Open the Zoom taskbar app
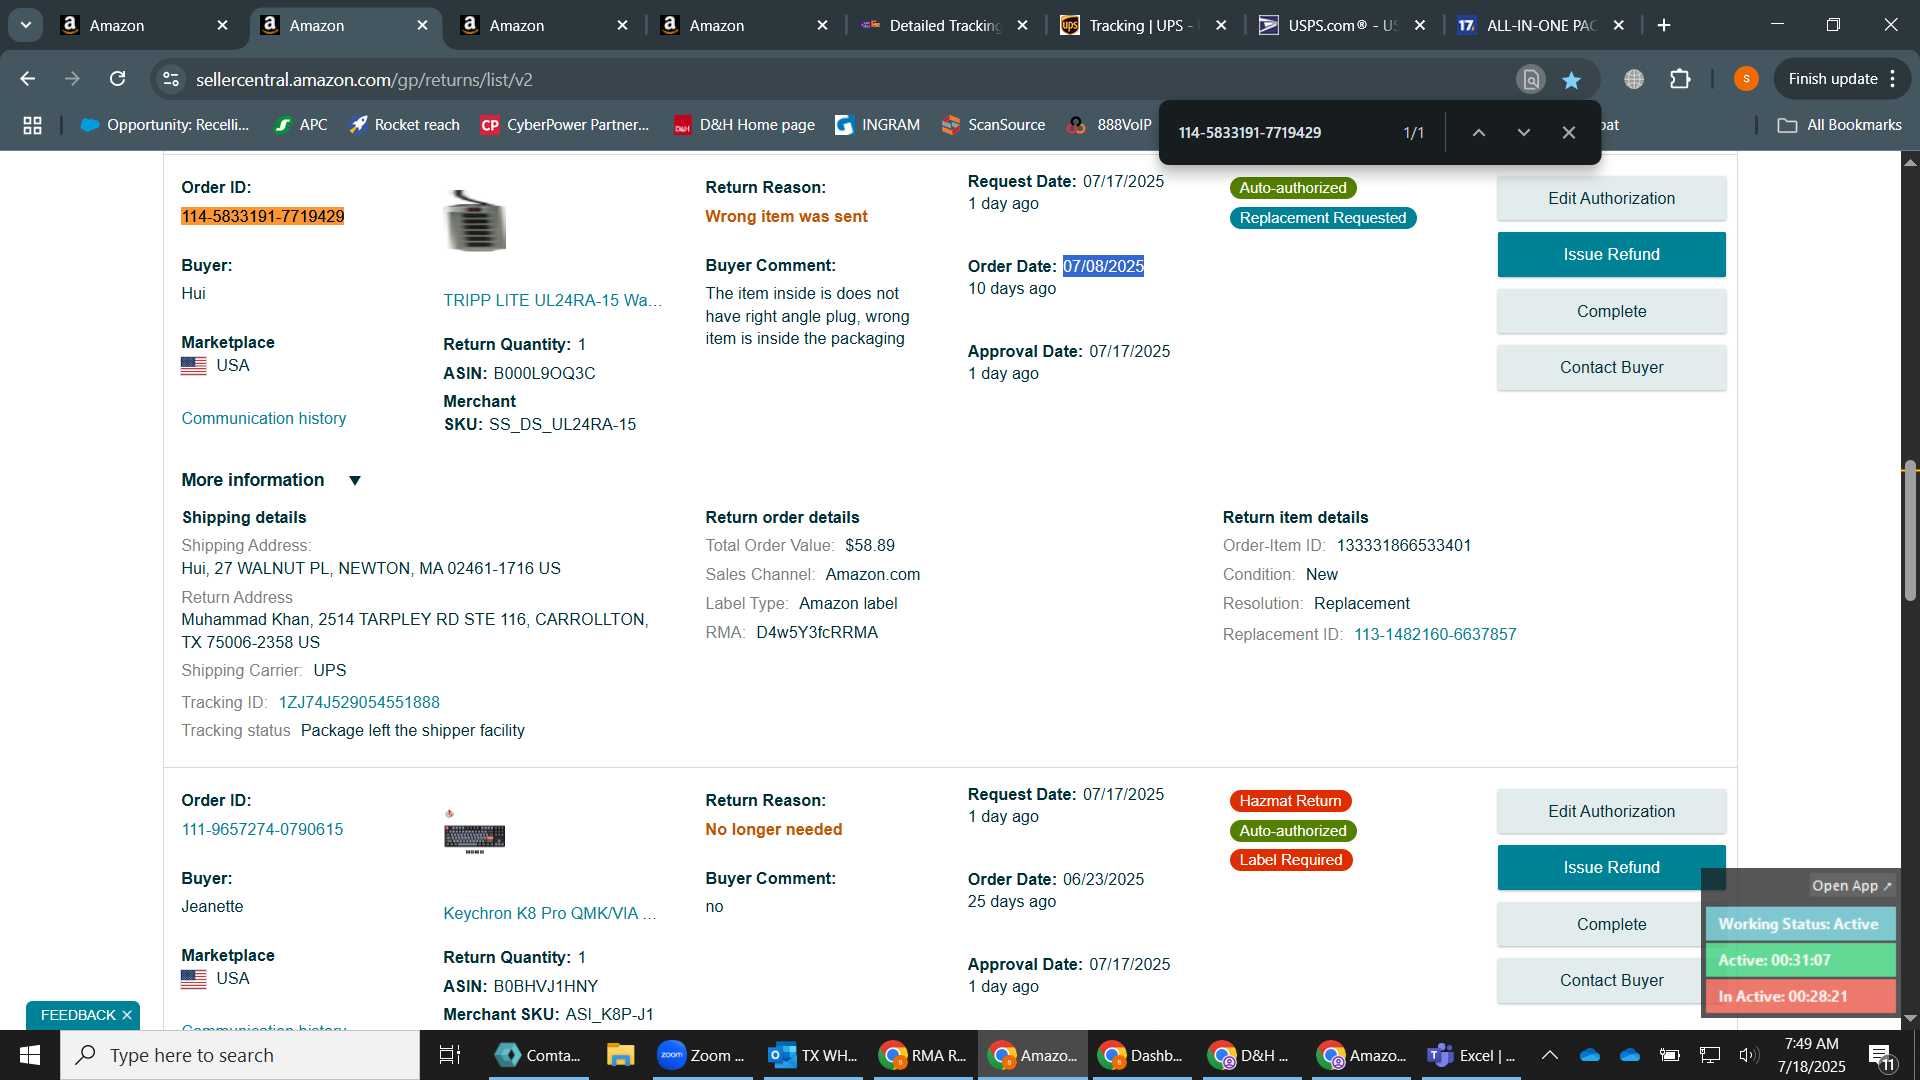 [702, 1055]
